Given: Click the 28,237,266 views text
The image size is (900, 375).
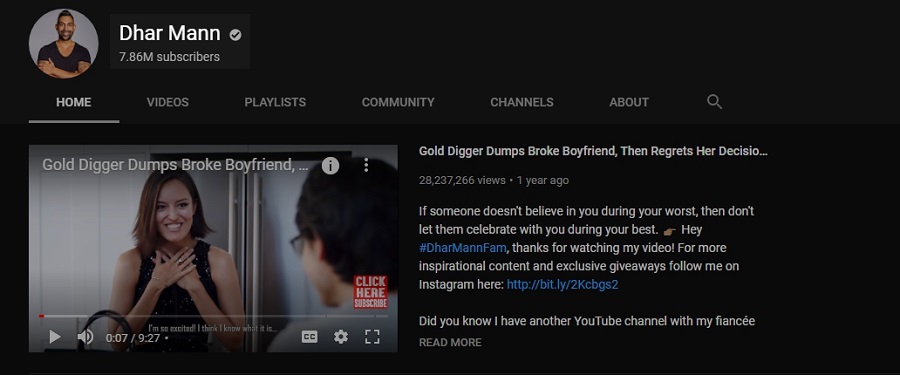Looking at the screenshot, I should coord(462,180).
